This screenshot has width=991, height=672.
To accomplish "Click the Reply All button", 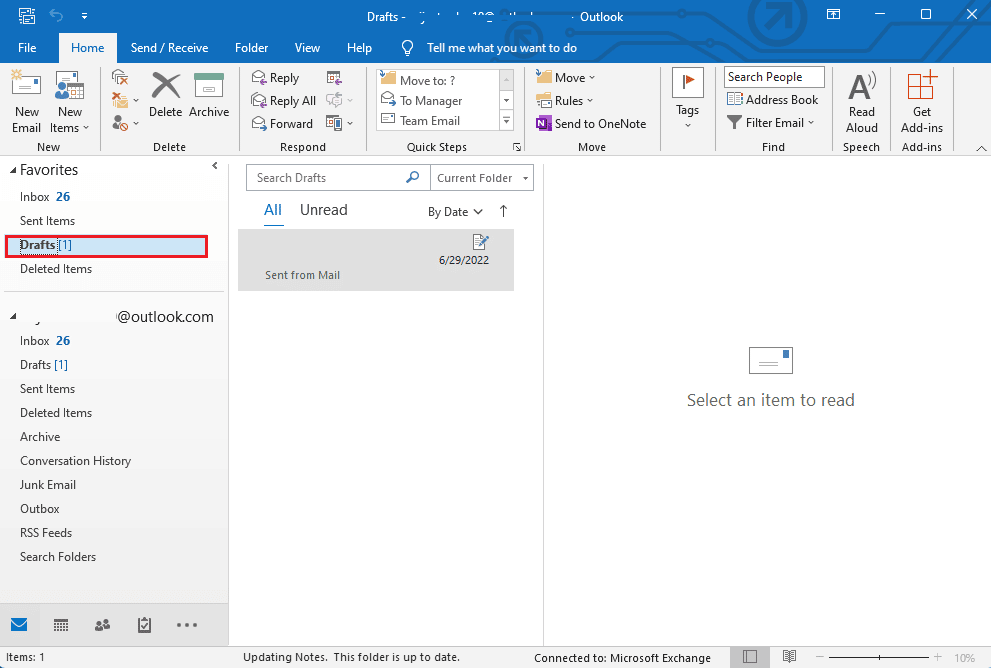I will (284, 101).
